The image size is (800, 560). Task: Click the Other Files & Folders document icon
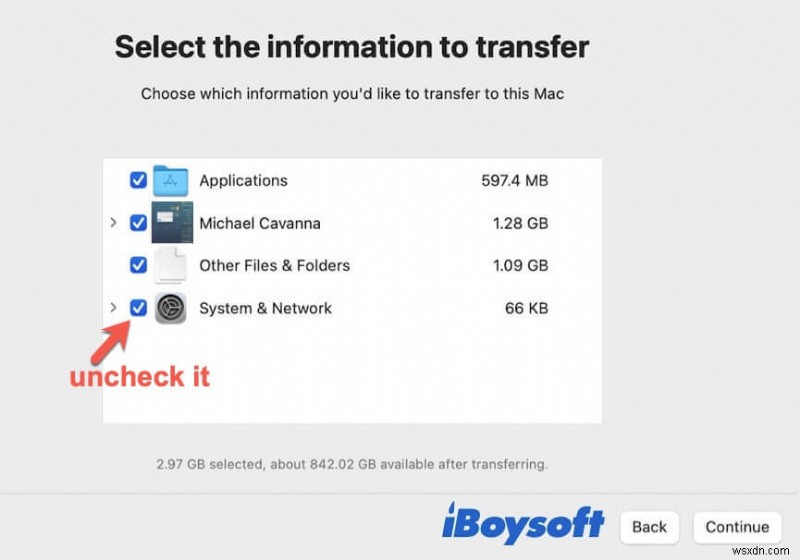click(171, 266)
